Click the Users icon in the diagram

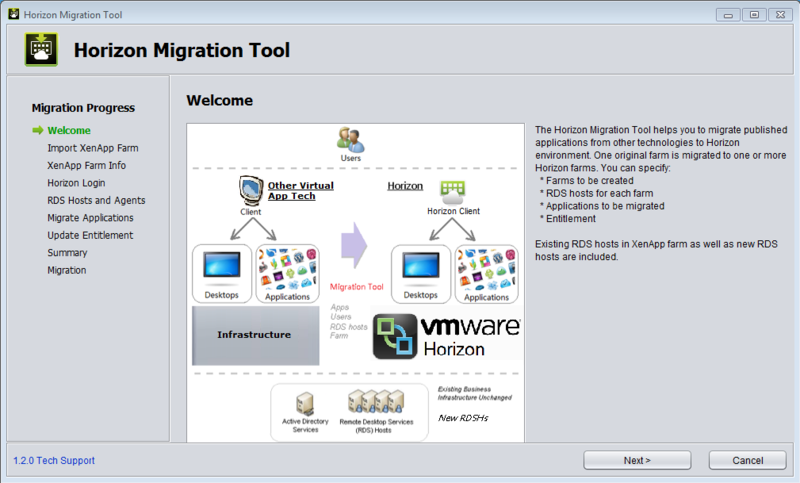click(x=351, y=140)
